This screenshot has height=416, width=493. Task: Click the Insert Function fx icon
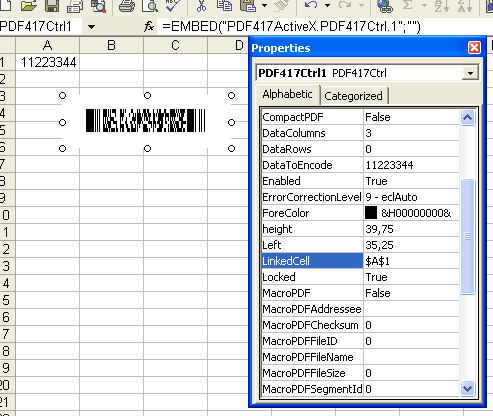coord(149,26)
